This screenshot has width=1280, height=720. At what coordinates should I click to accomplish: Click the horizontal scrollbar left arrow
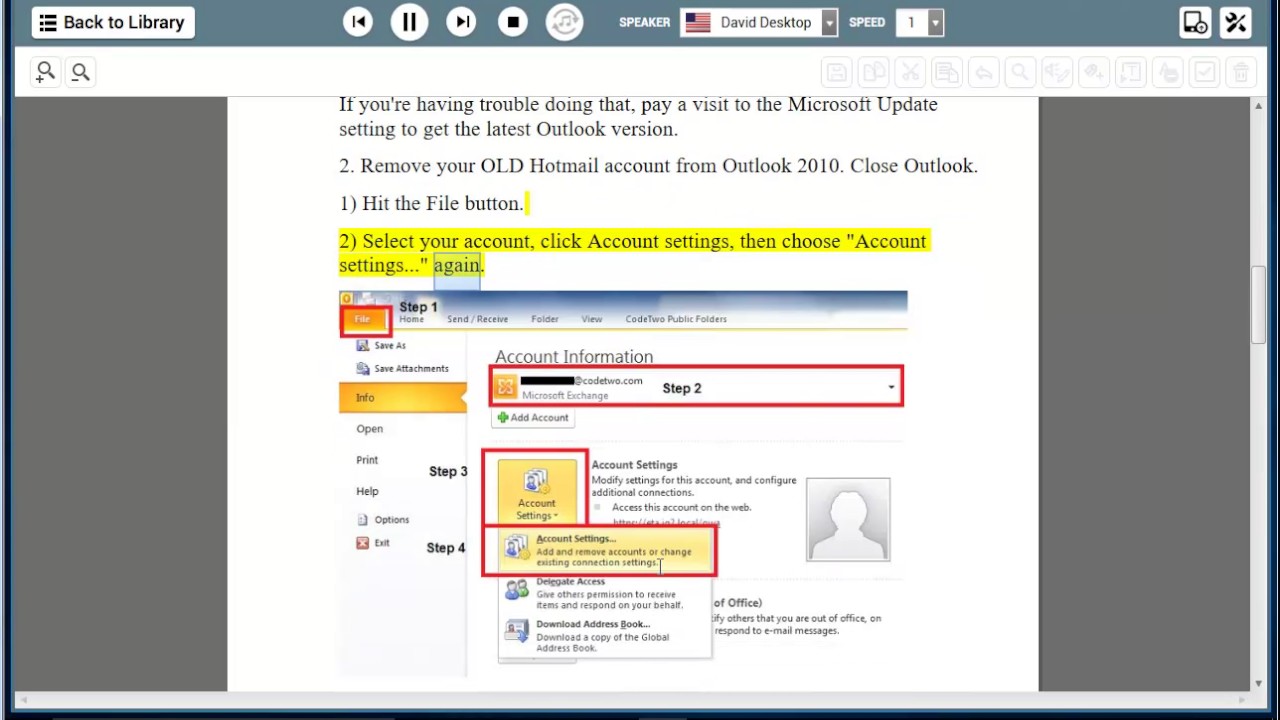coord(22,699)
